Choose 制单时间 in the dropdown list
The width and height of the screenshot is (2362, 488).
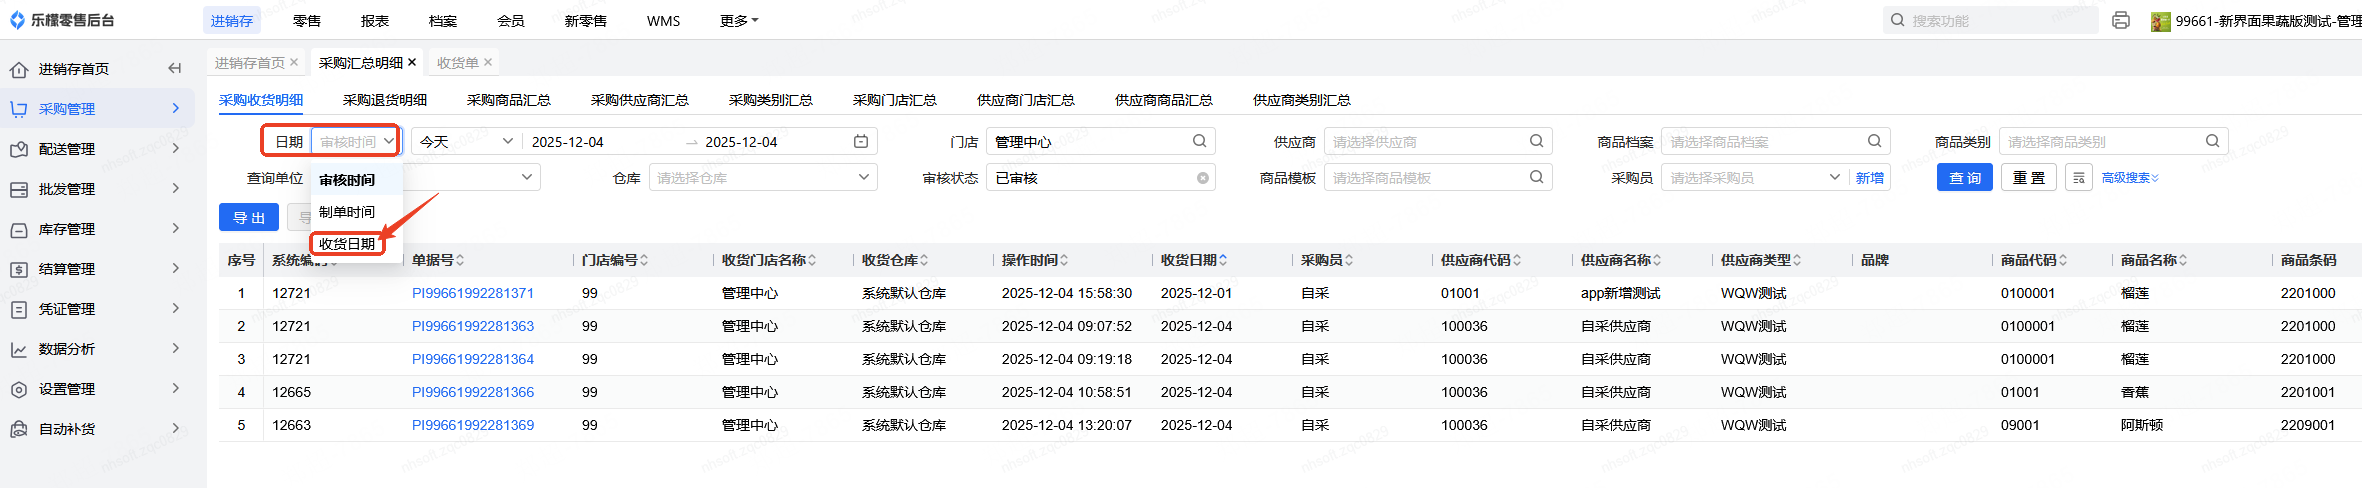pos(347,212)
